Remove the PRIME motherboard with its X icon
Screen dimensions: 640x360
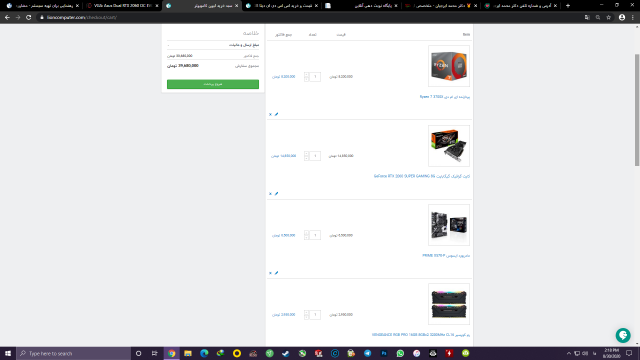click(270, 273)
